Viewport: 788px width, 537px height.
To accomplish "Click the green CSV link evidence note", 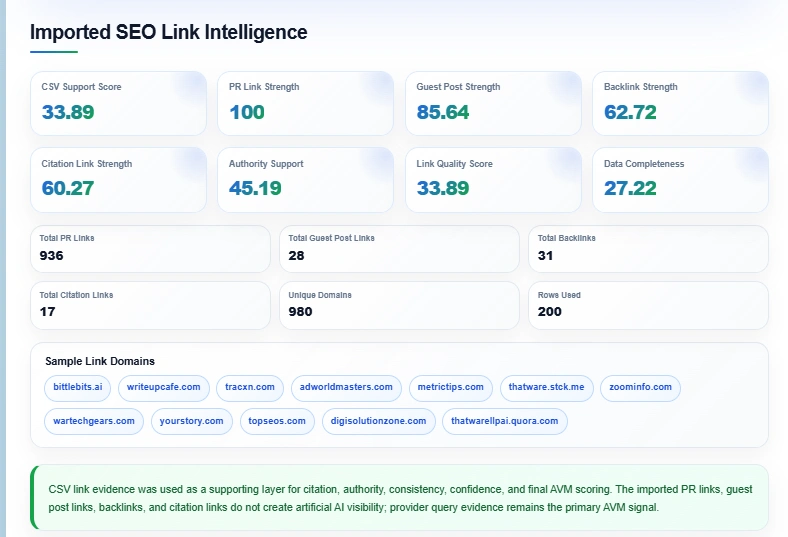I will 400,498.
